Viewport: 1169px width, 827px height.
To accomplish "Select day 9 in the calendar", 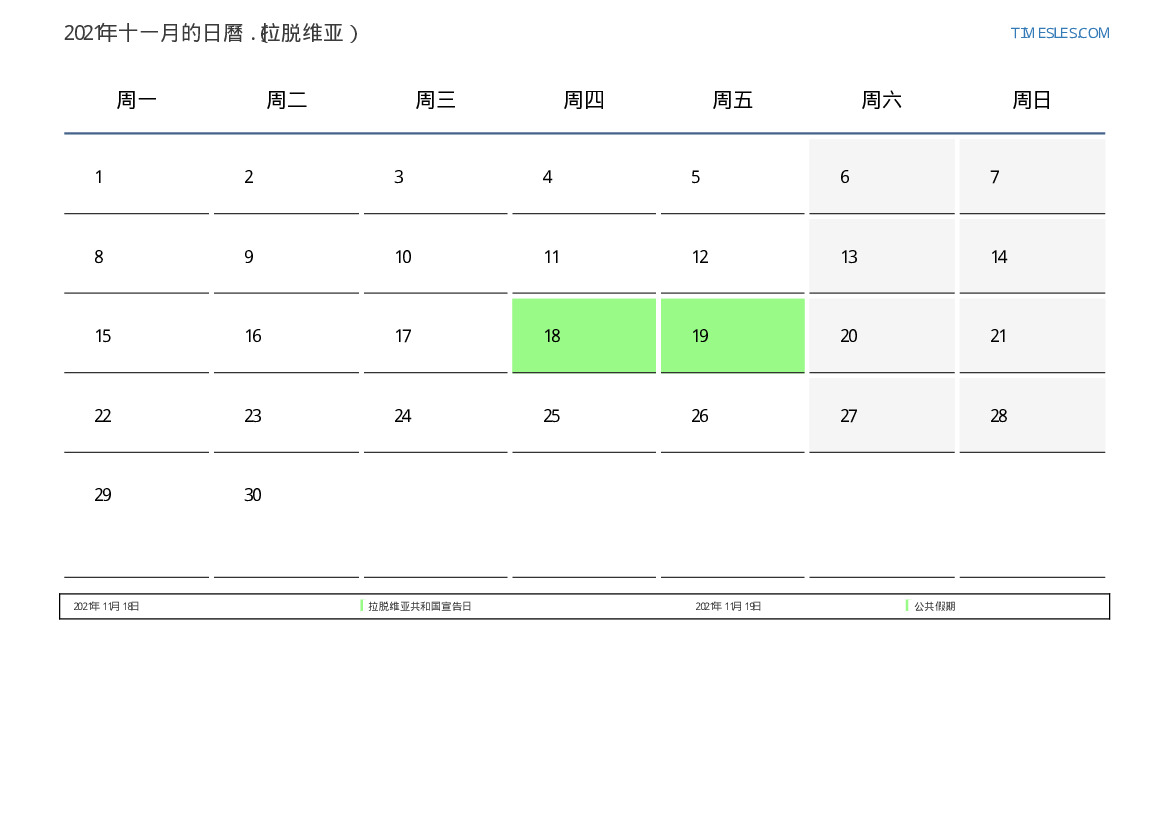I will coord(286,257).
